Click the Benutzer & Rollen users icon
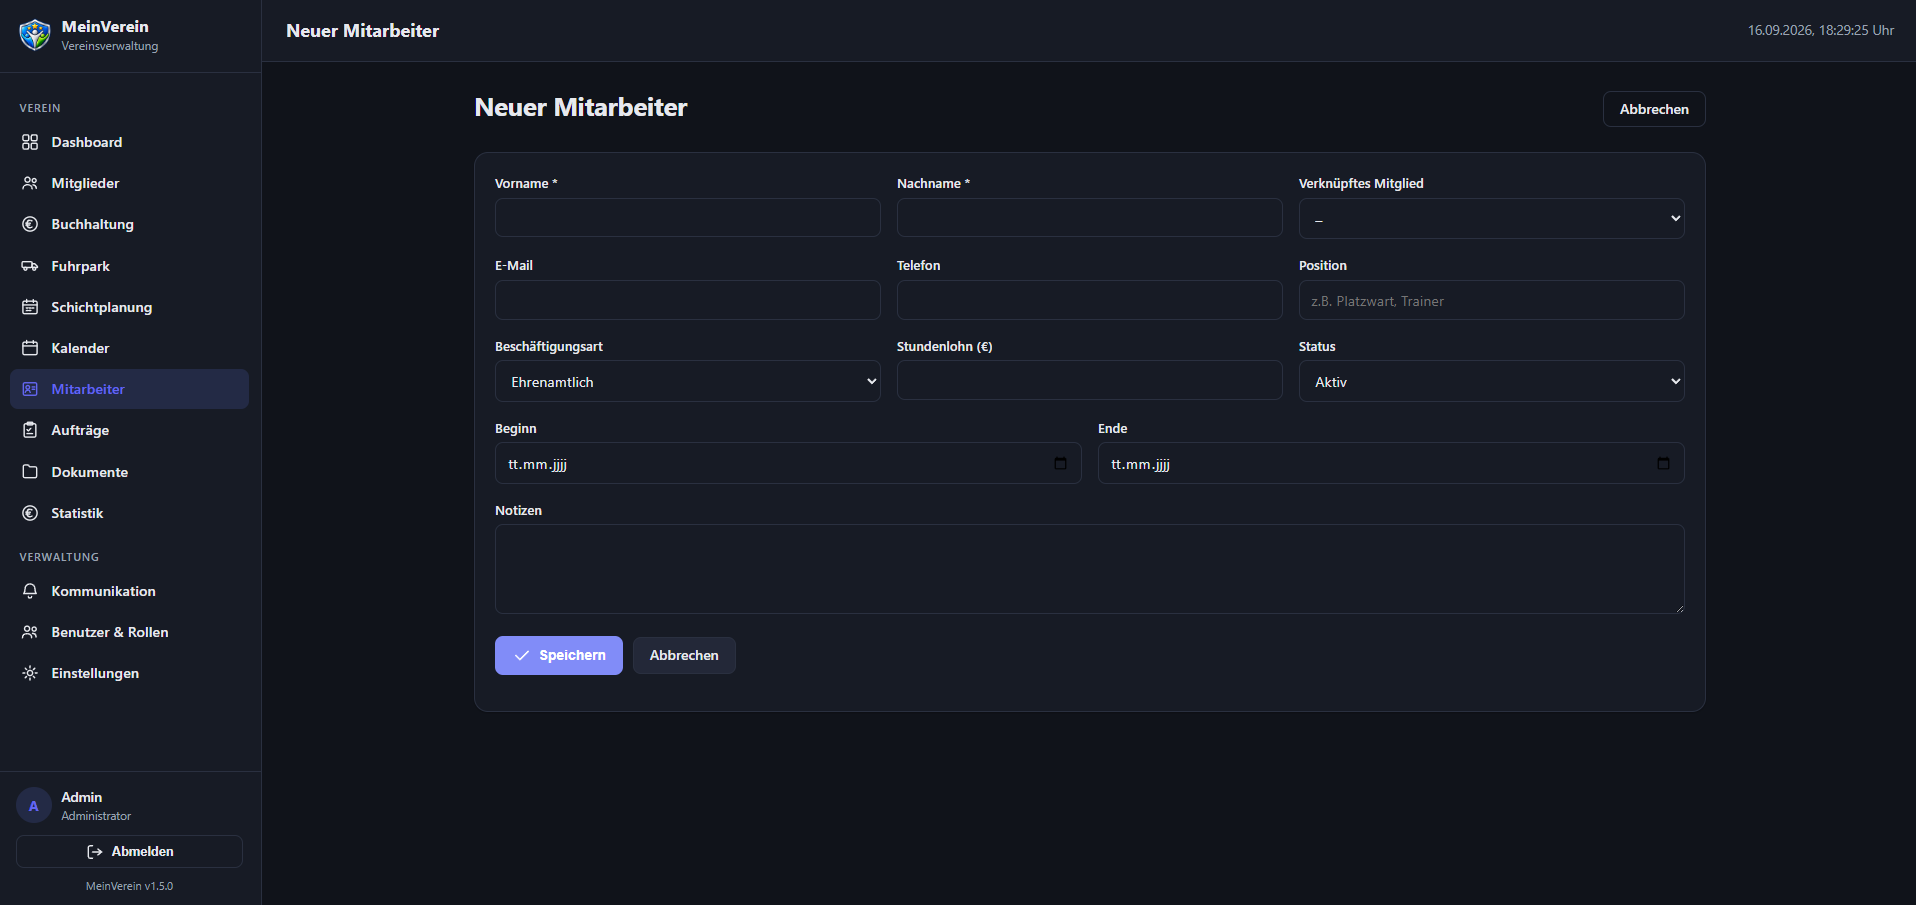The image size is (1916, 905). pos(30,632)
